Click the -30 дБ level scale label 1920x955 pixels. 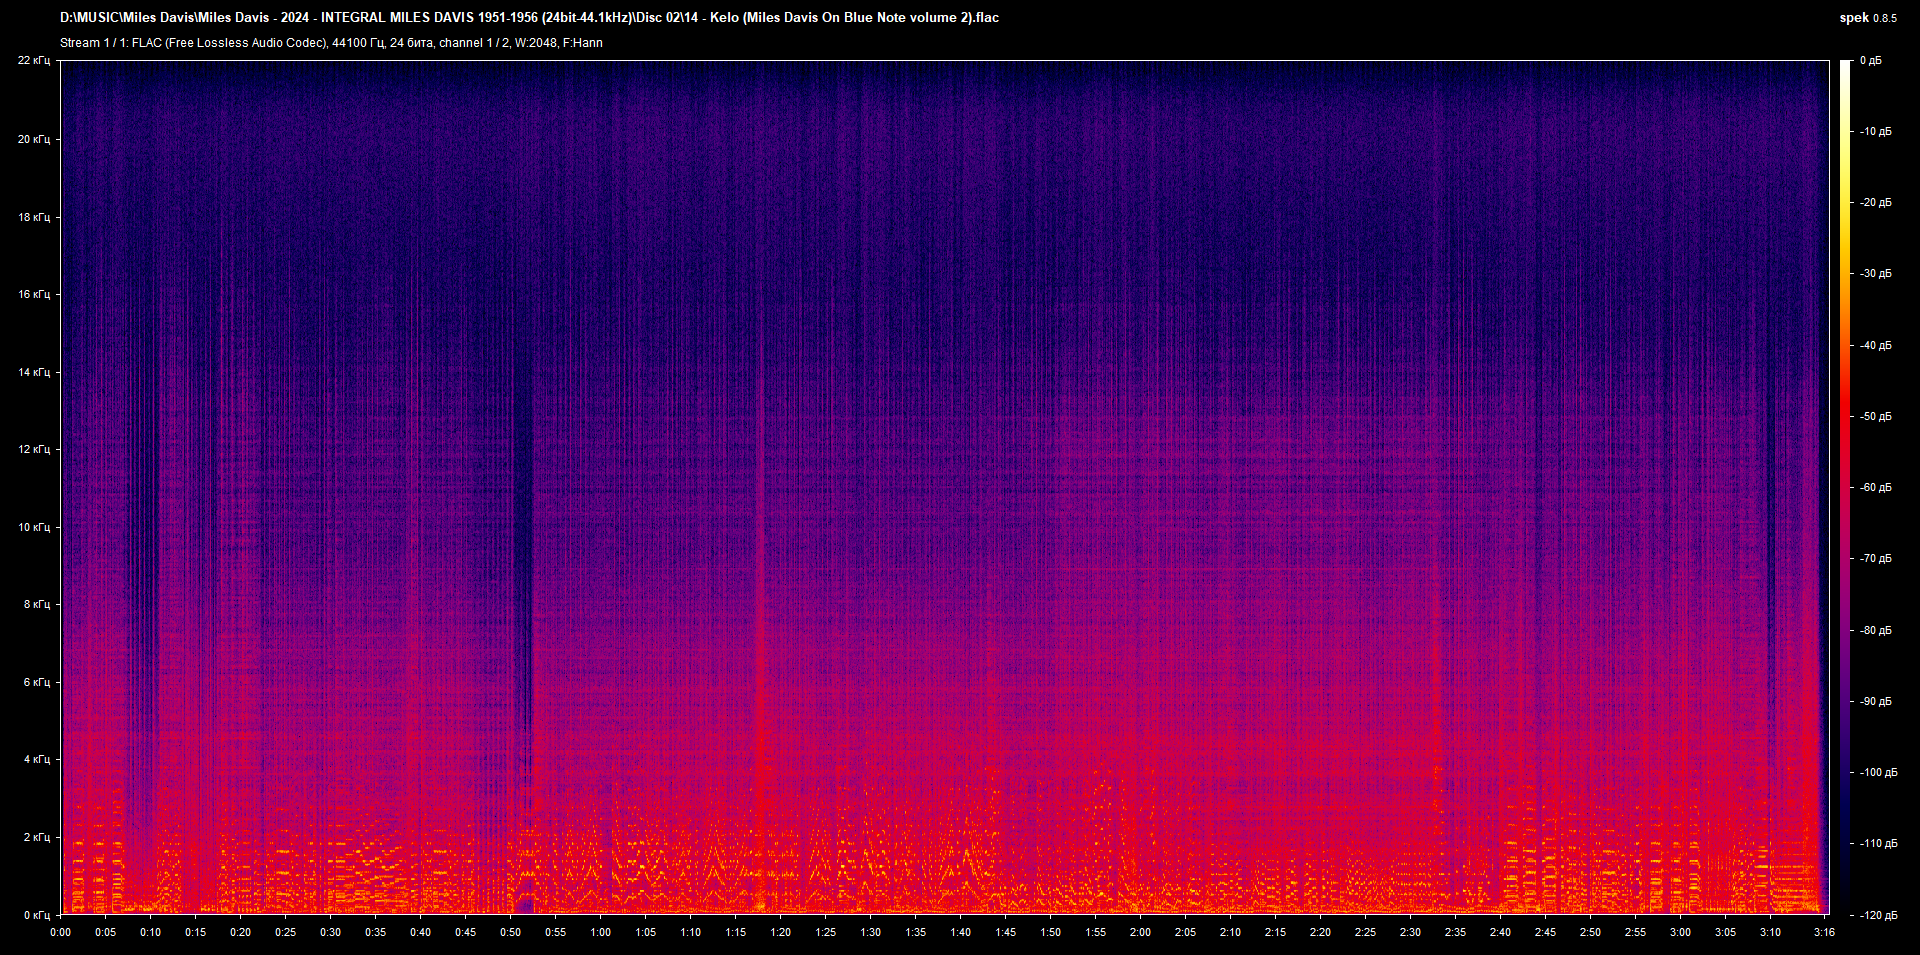pyautogui.click(x=1874, y=273)
